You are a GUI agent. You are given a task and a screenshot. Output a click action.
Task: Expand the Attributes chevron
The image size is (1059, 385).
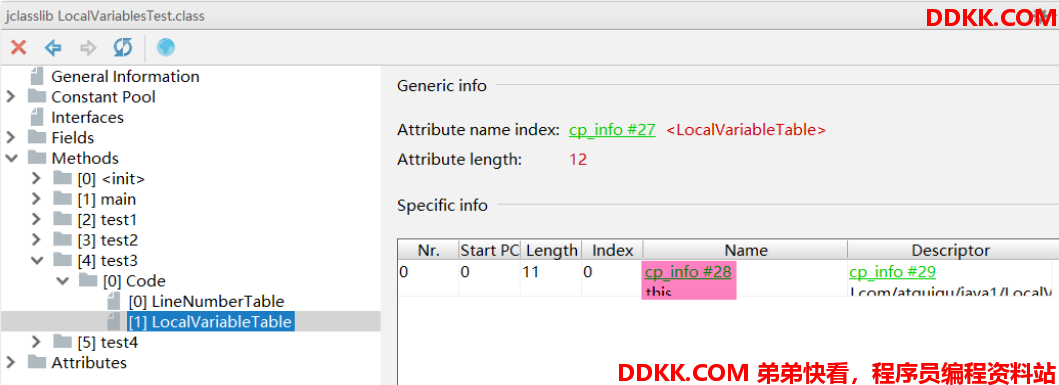11,363
